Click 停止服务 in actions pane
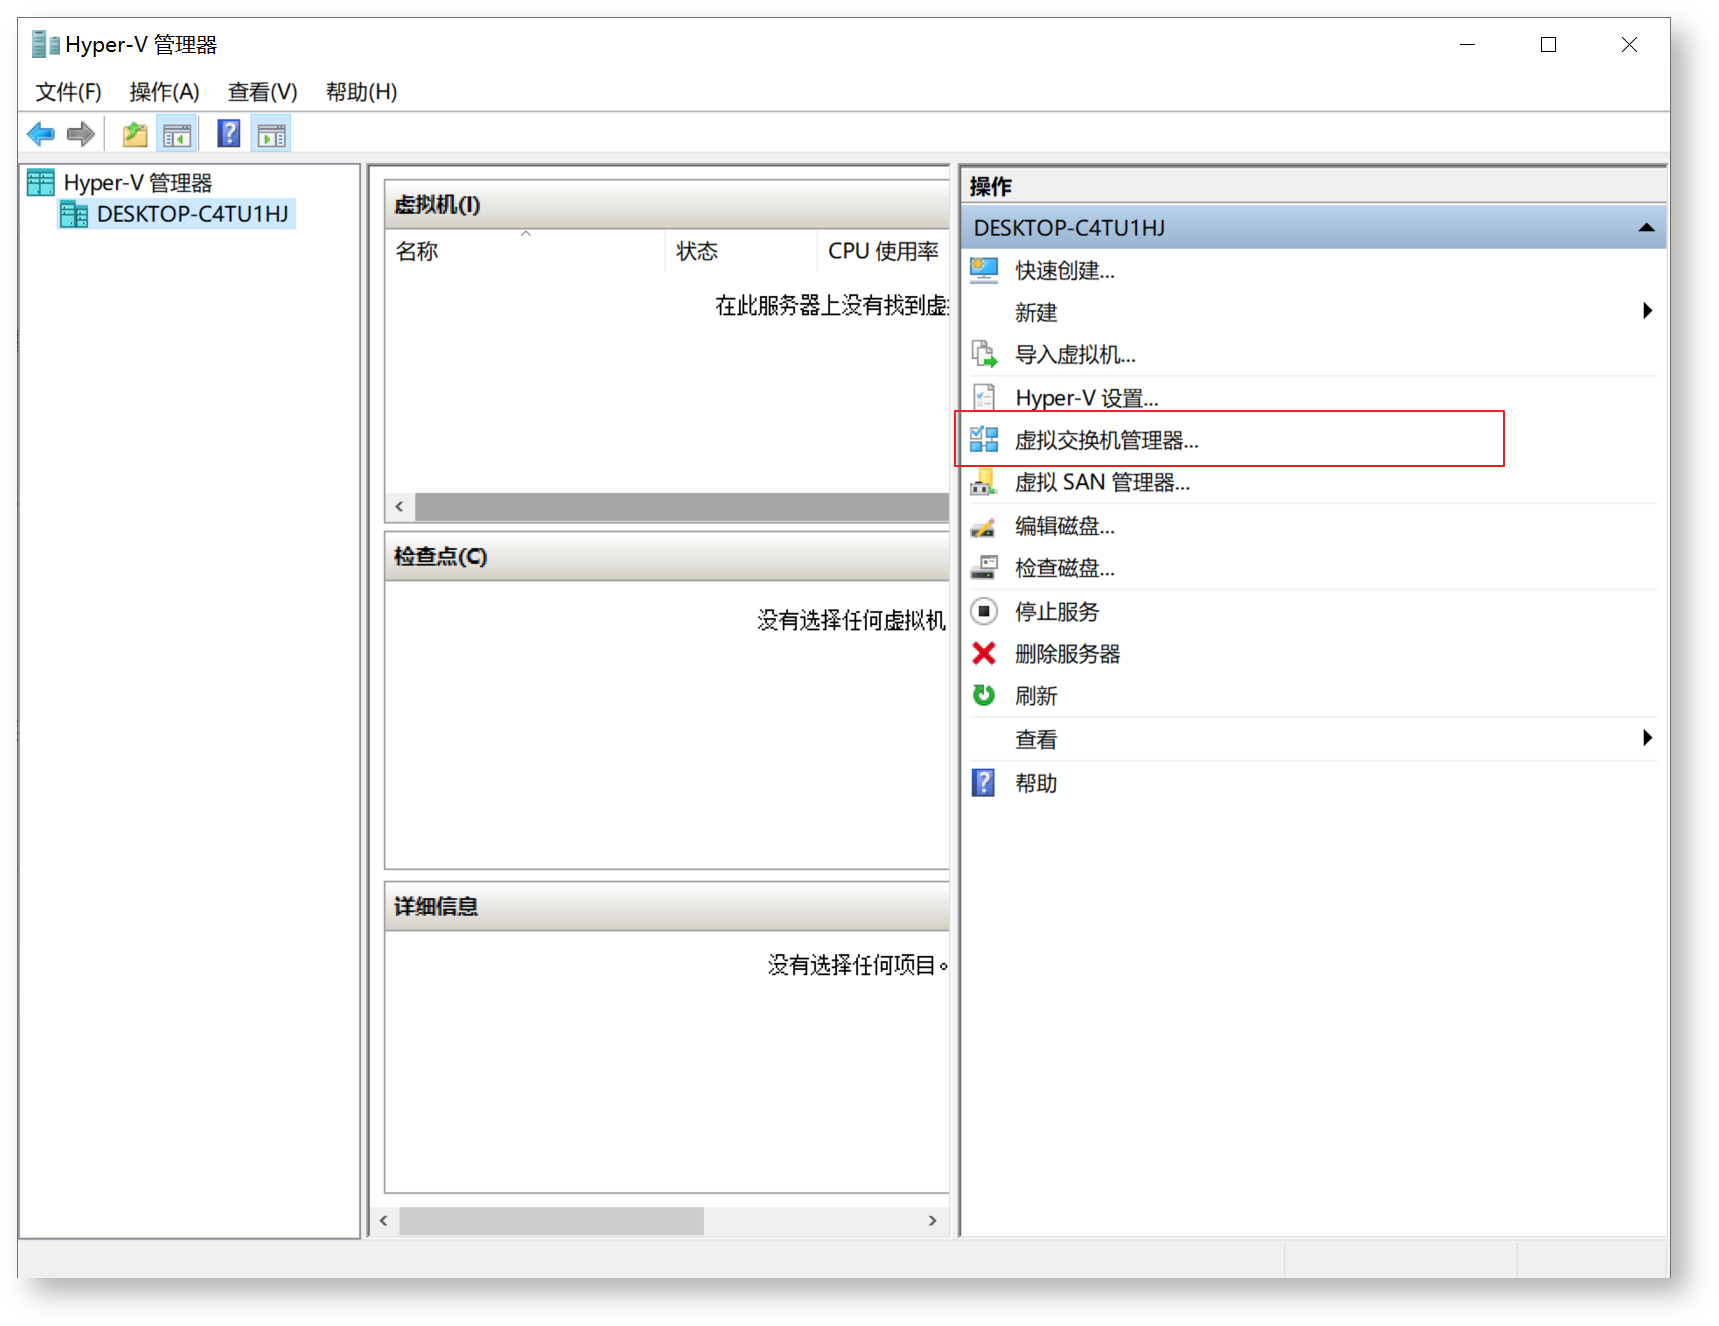The image size is (1719, 1326). click(x=1056, y=612)
